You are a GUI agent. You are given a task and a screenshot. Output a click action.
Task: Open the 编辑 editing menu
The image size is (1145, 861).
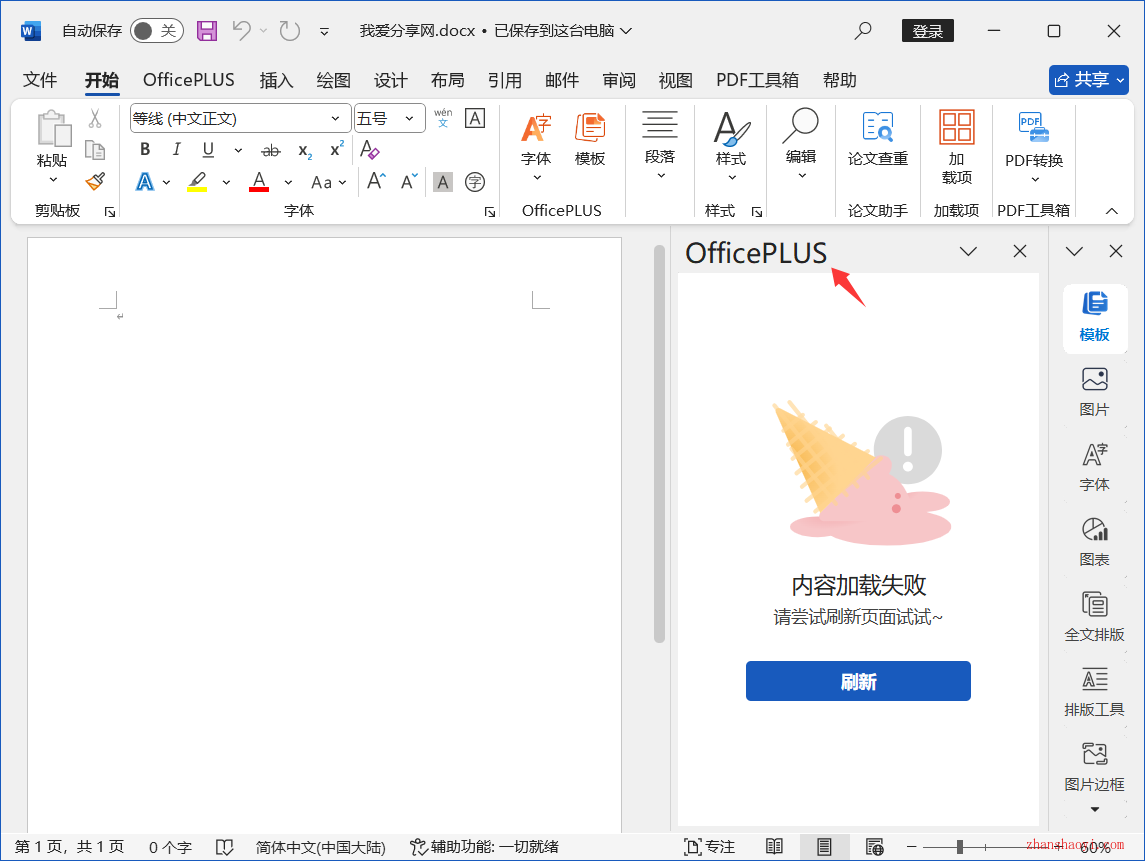801,145
